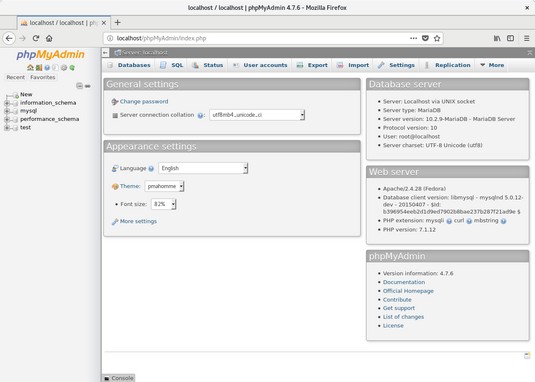Go to User accounts tab
This screenshot has height=382, width=535.
260,65
